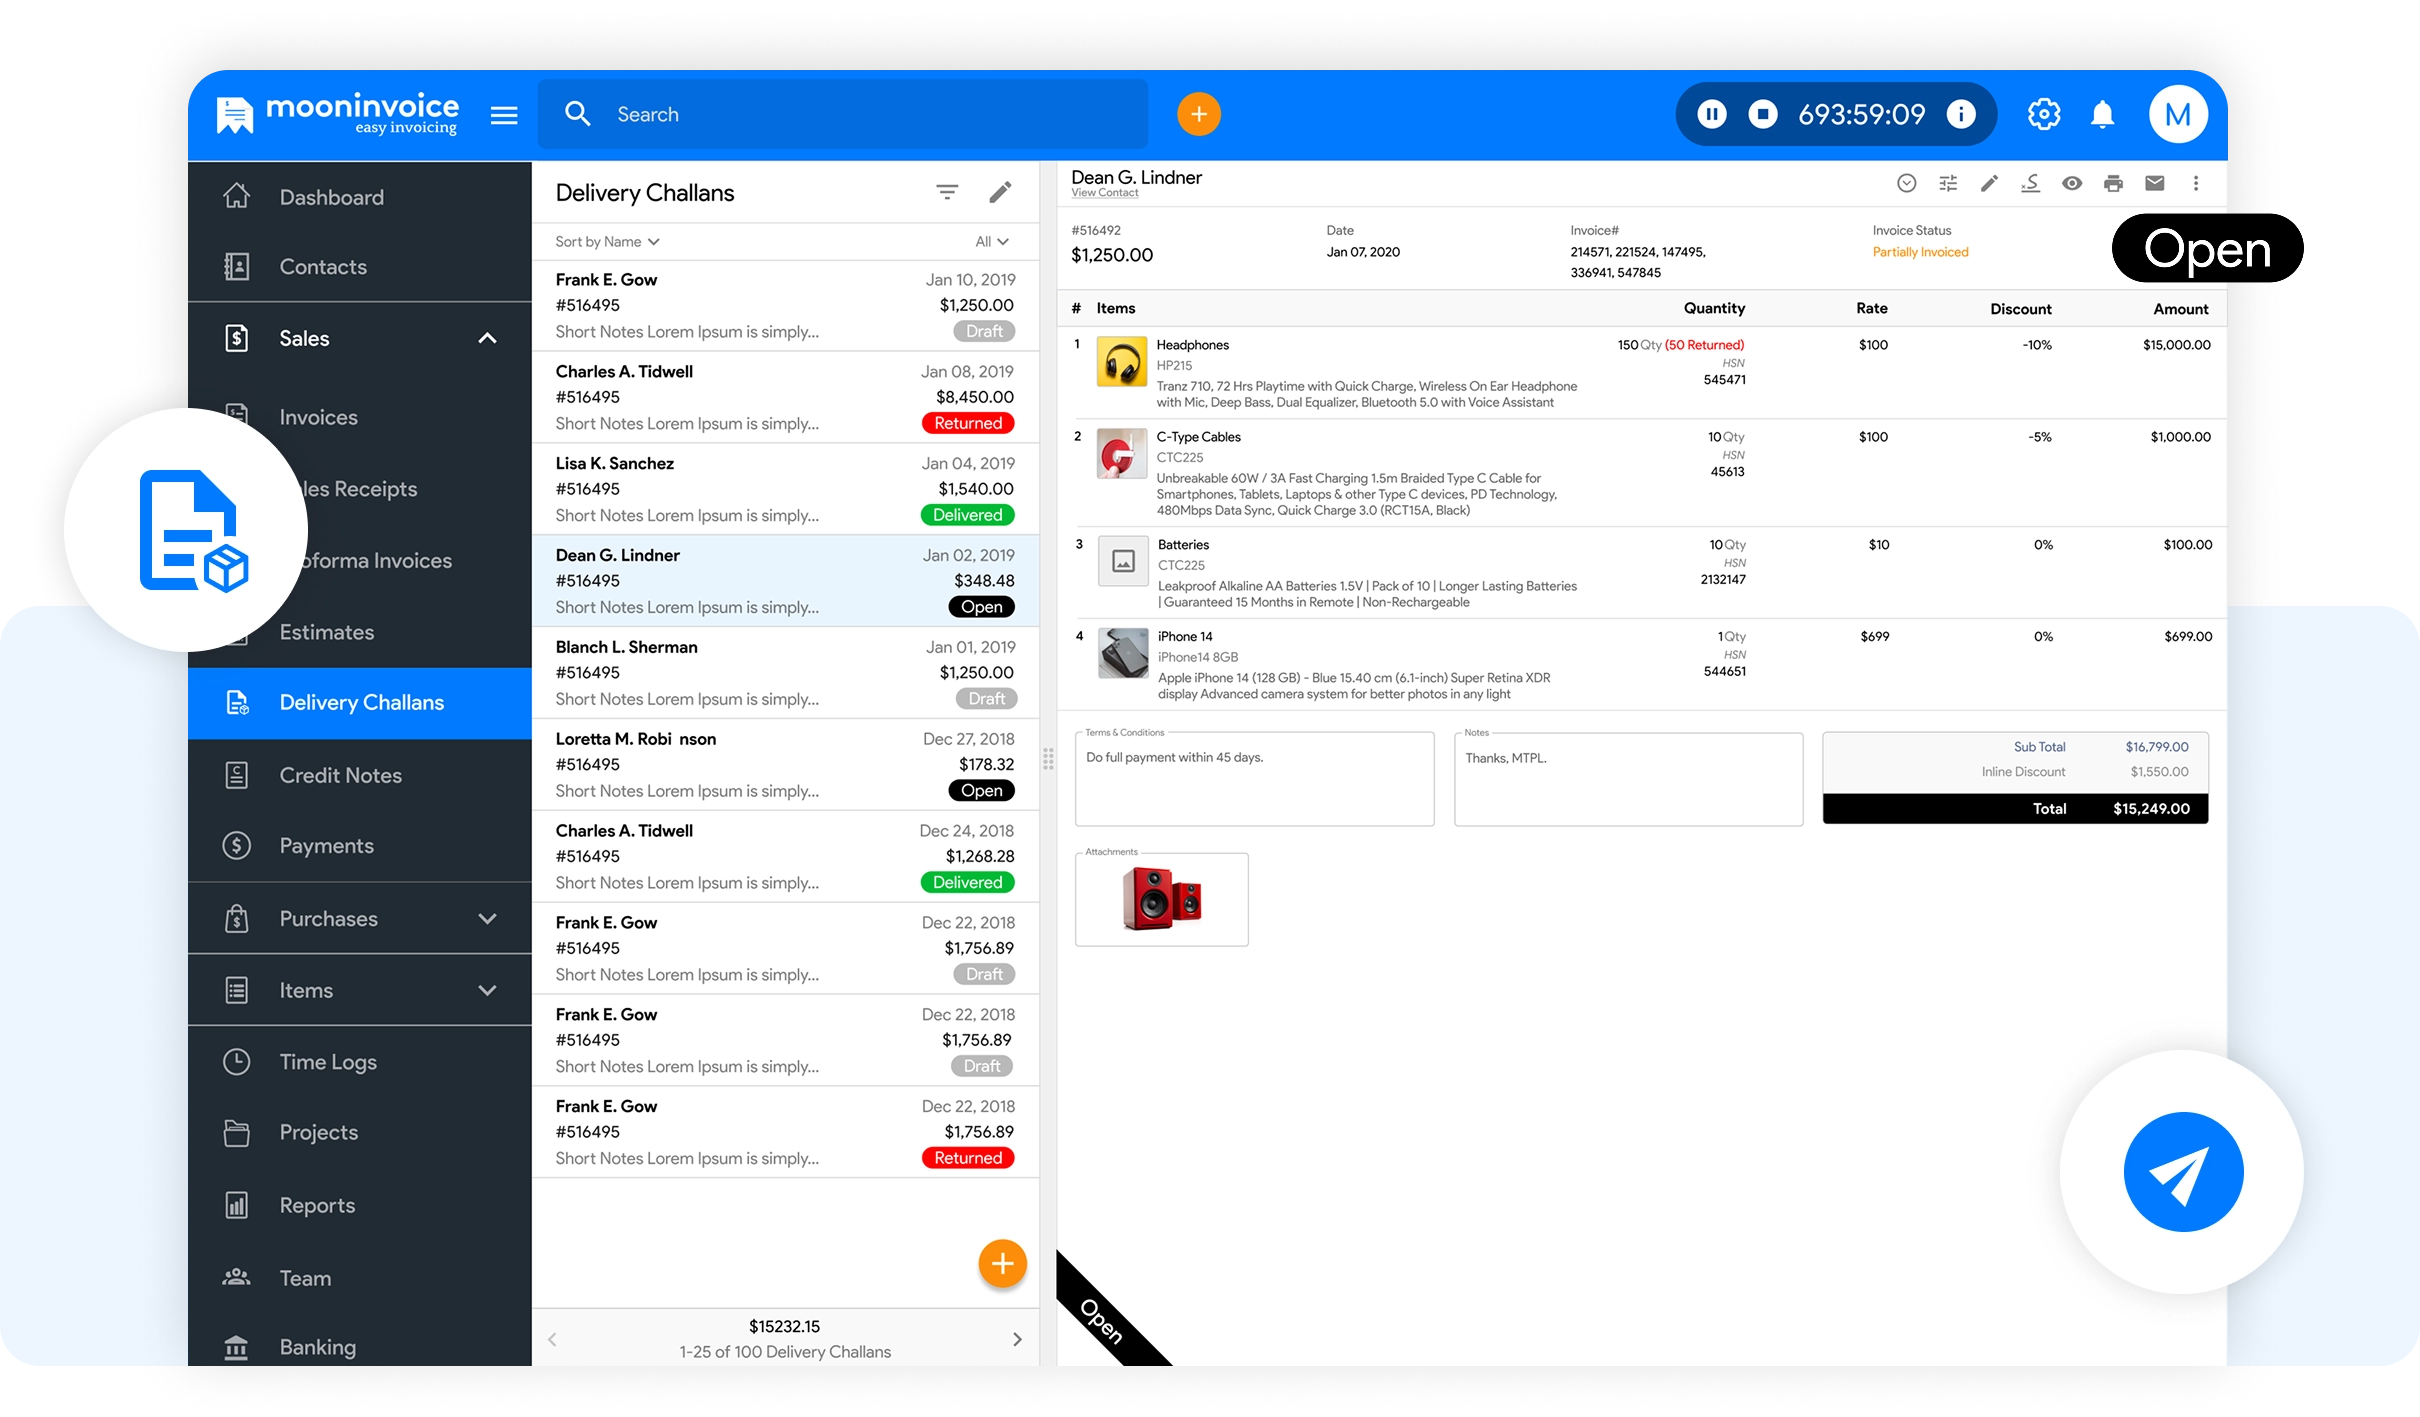Expand the Purchases sidebar section
2420x1417 pixels.
(487, 919)
